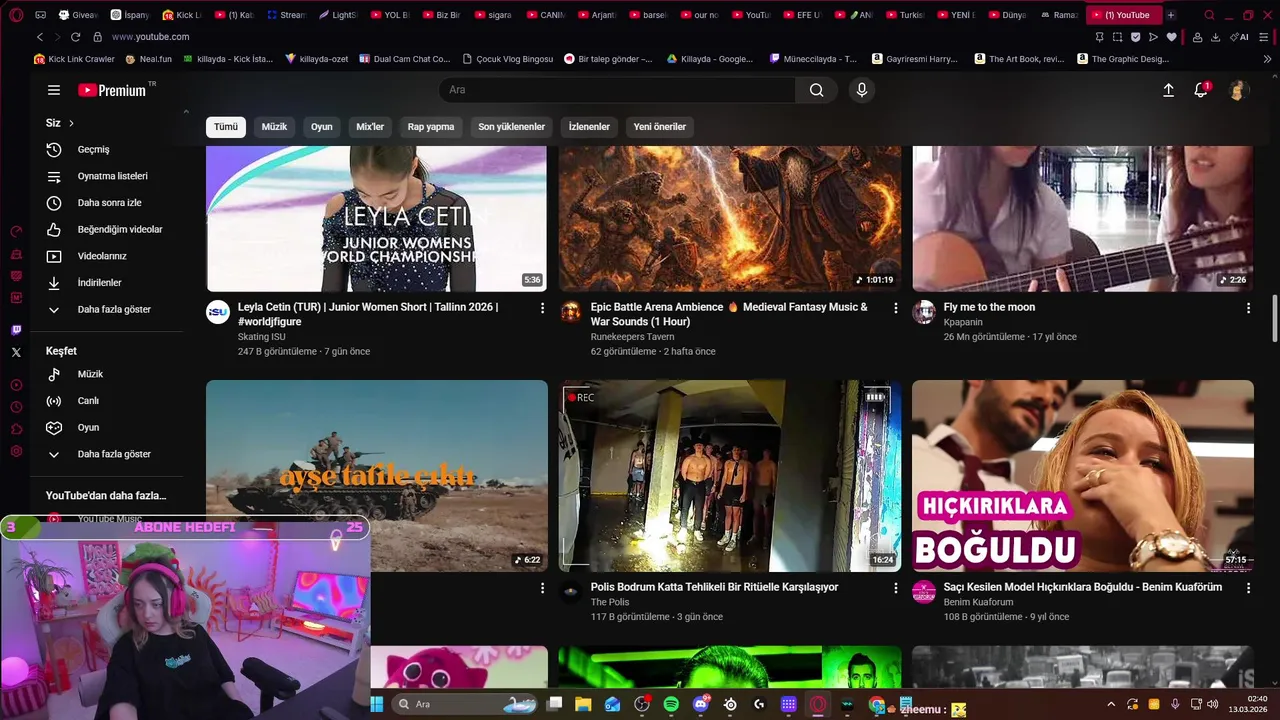Open YouTube notifications bell
The image size is (1280, 720).
coord(1201,90)
